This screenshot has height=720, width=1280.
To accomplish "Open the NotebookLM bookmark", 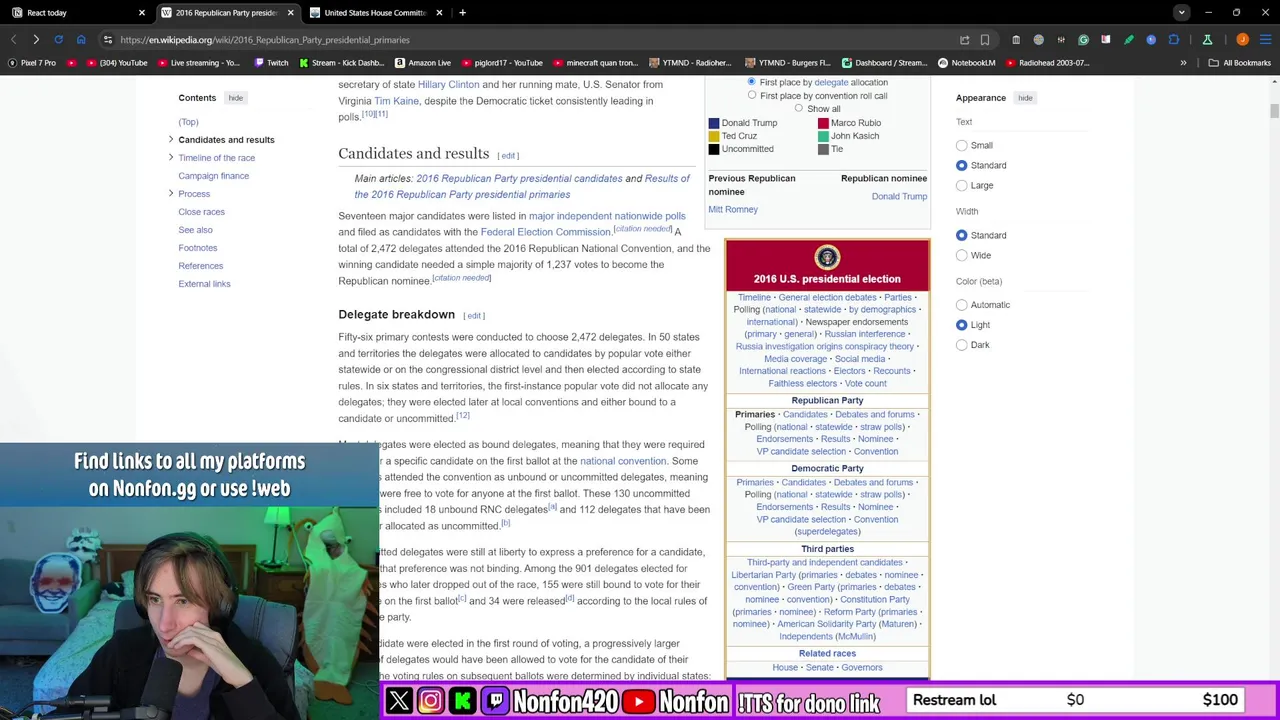I will (965, 63).
